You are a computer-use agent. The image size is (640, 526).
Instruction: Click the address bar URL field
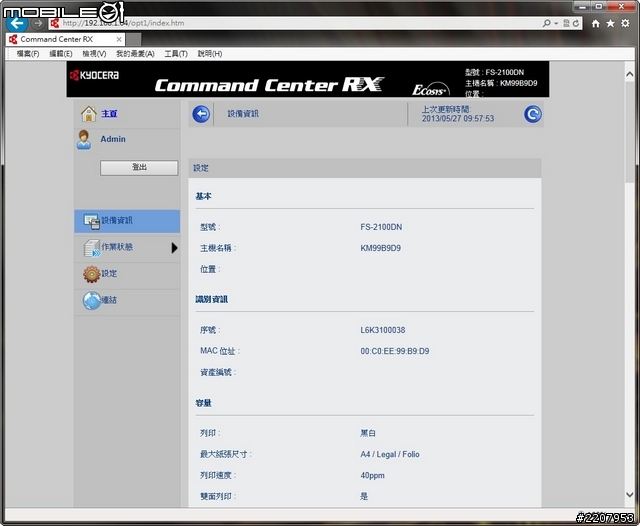click(294, 23)
